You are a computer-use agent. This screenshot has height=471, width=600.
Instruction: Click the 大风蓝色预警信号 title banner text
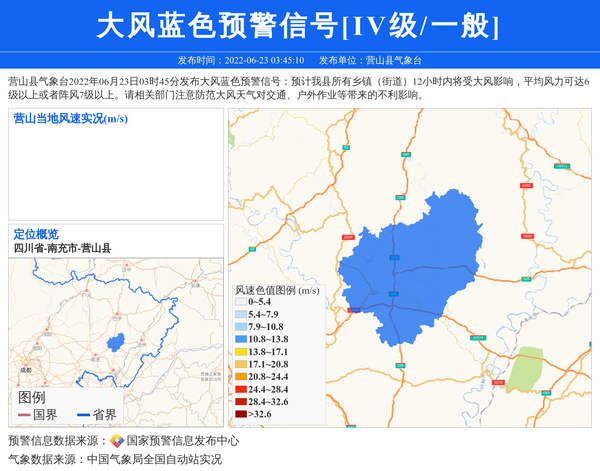(298, 26)
